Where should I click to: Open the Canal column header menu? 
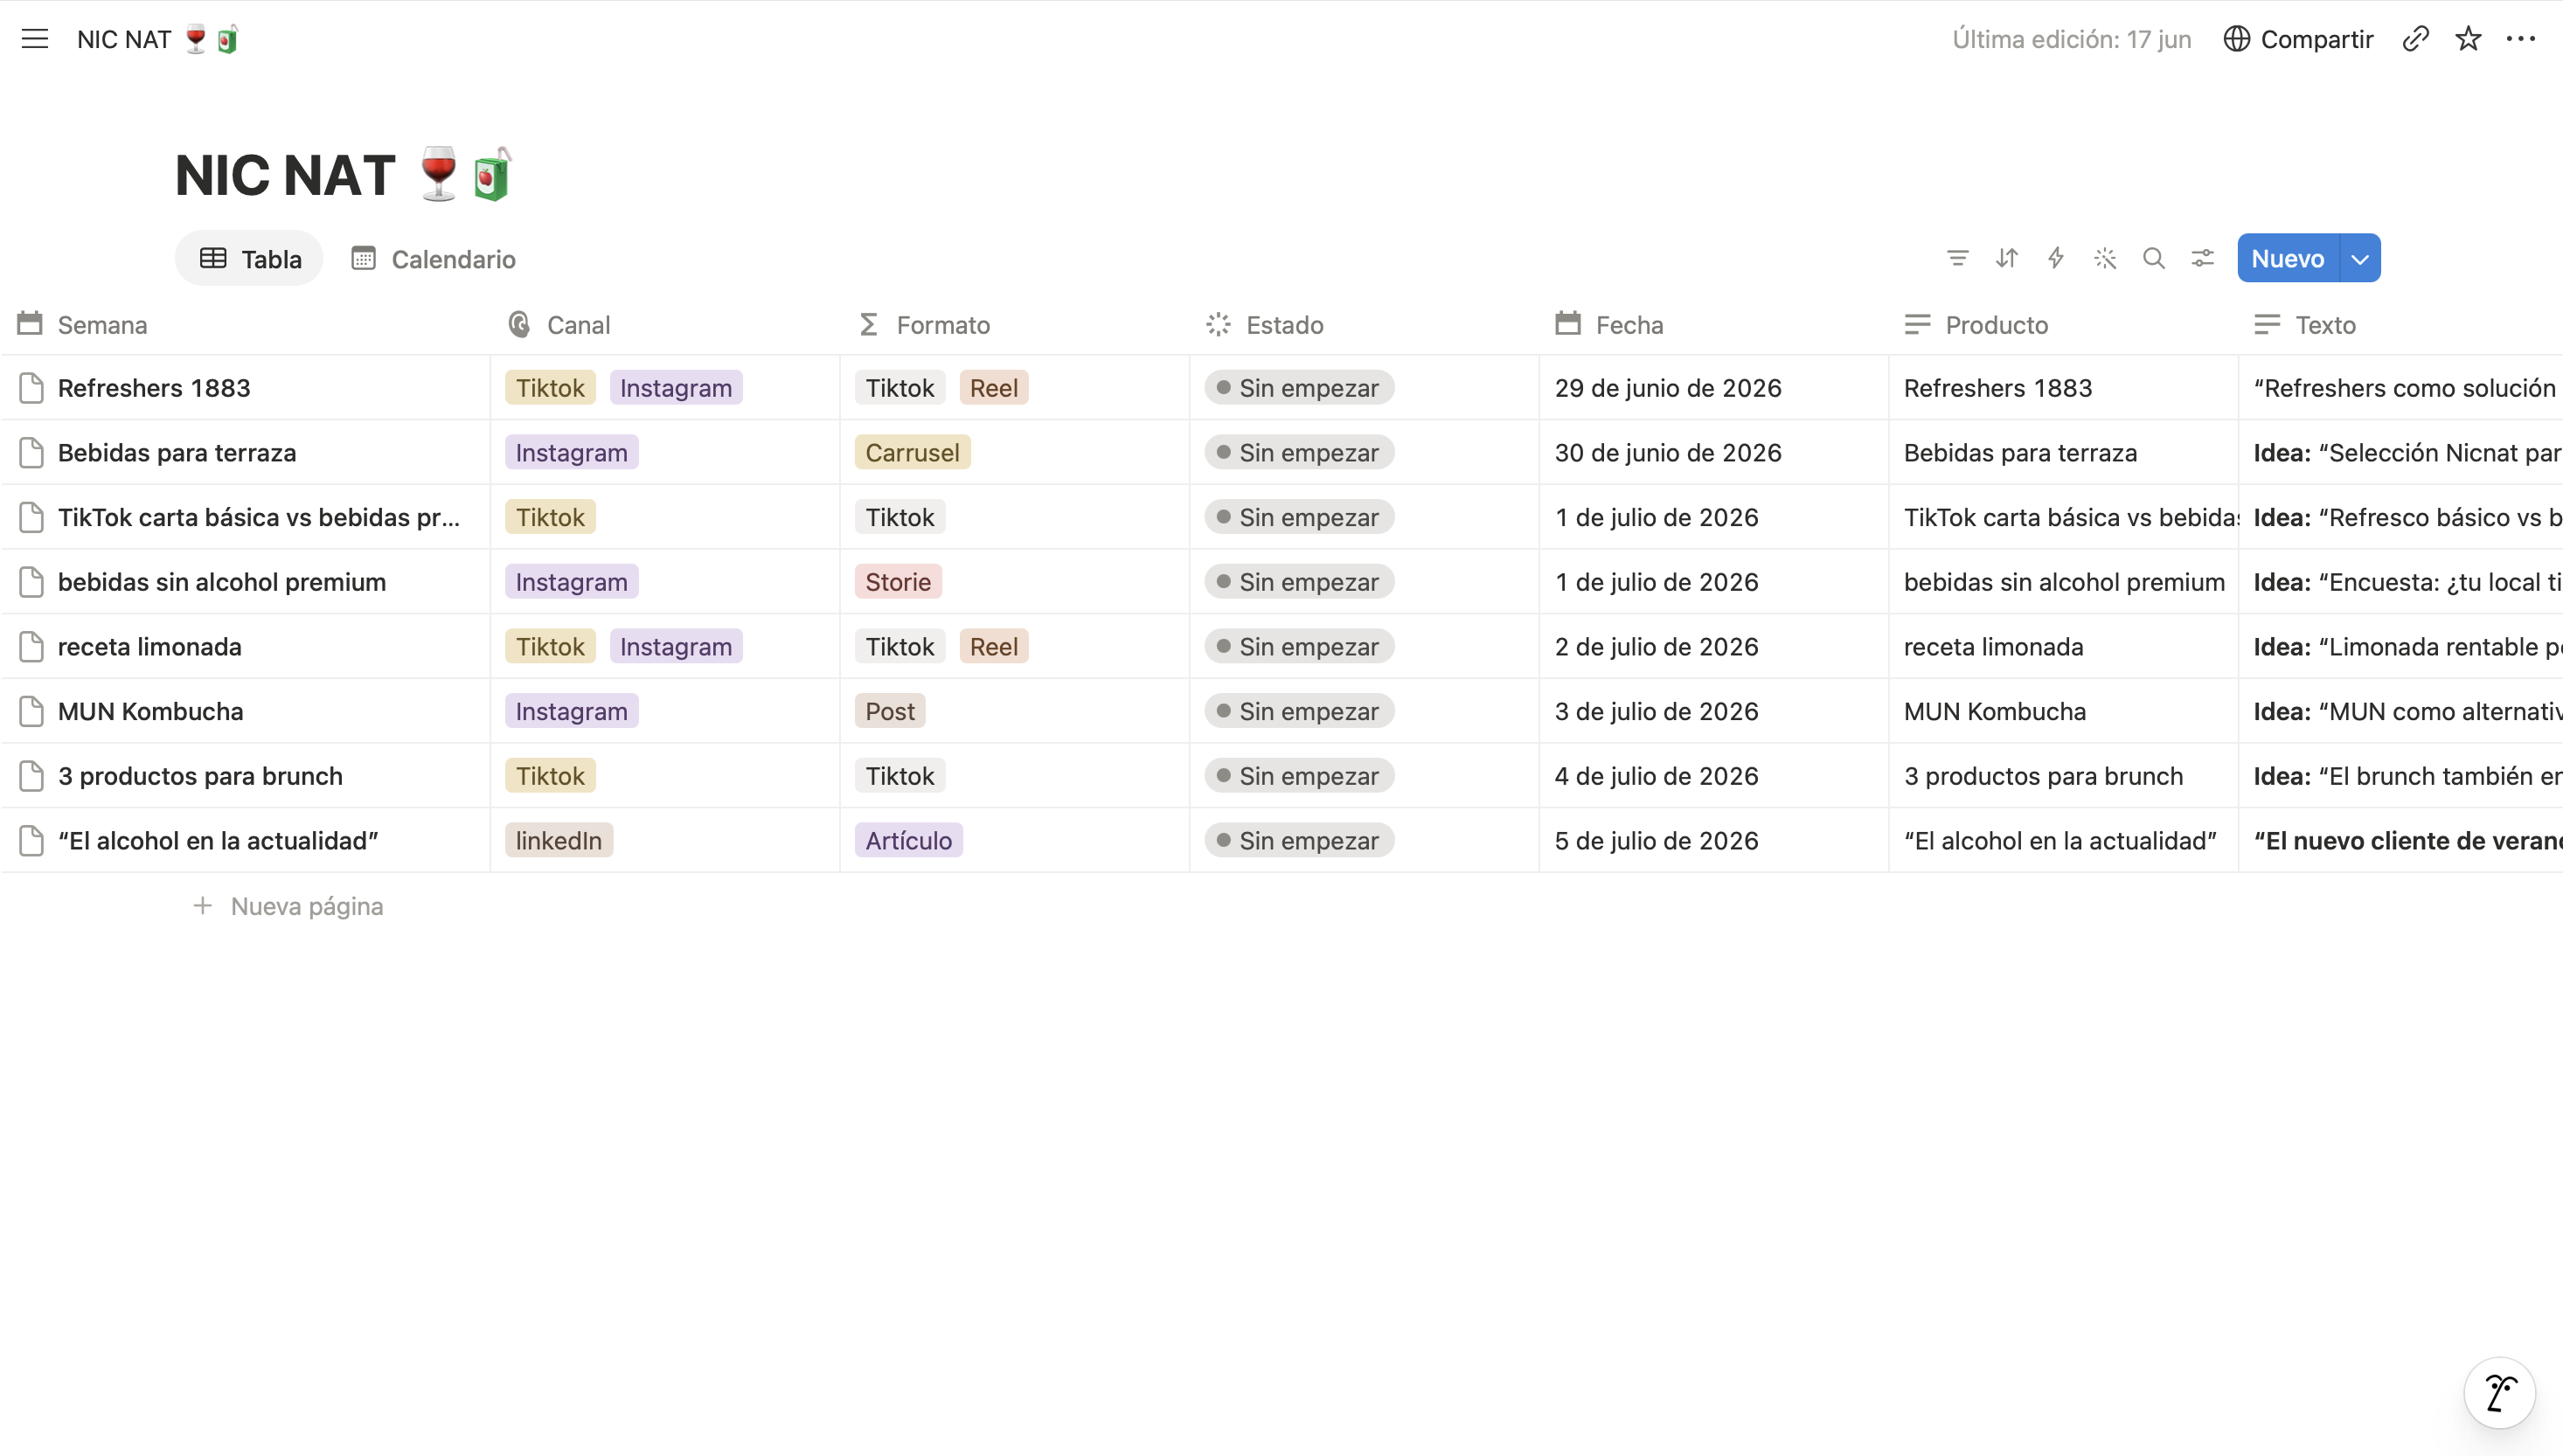665,325
